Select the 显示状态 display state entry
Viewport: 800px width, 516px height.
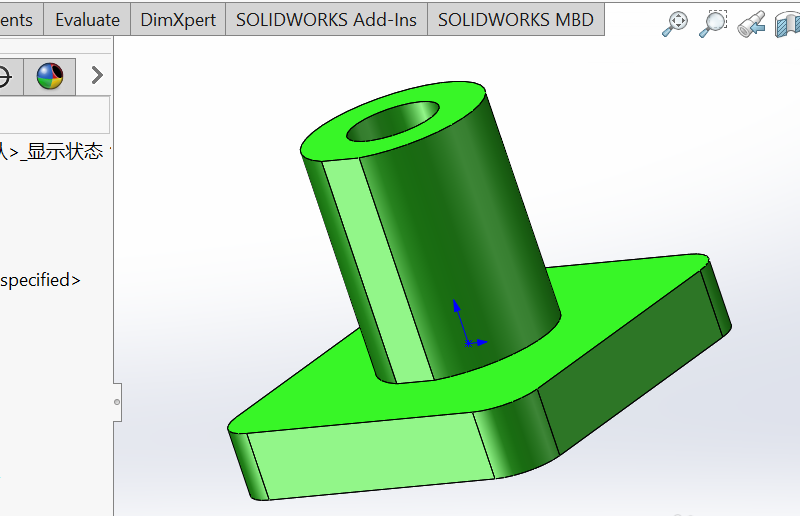coord(64,152)
